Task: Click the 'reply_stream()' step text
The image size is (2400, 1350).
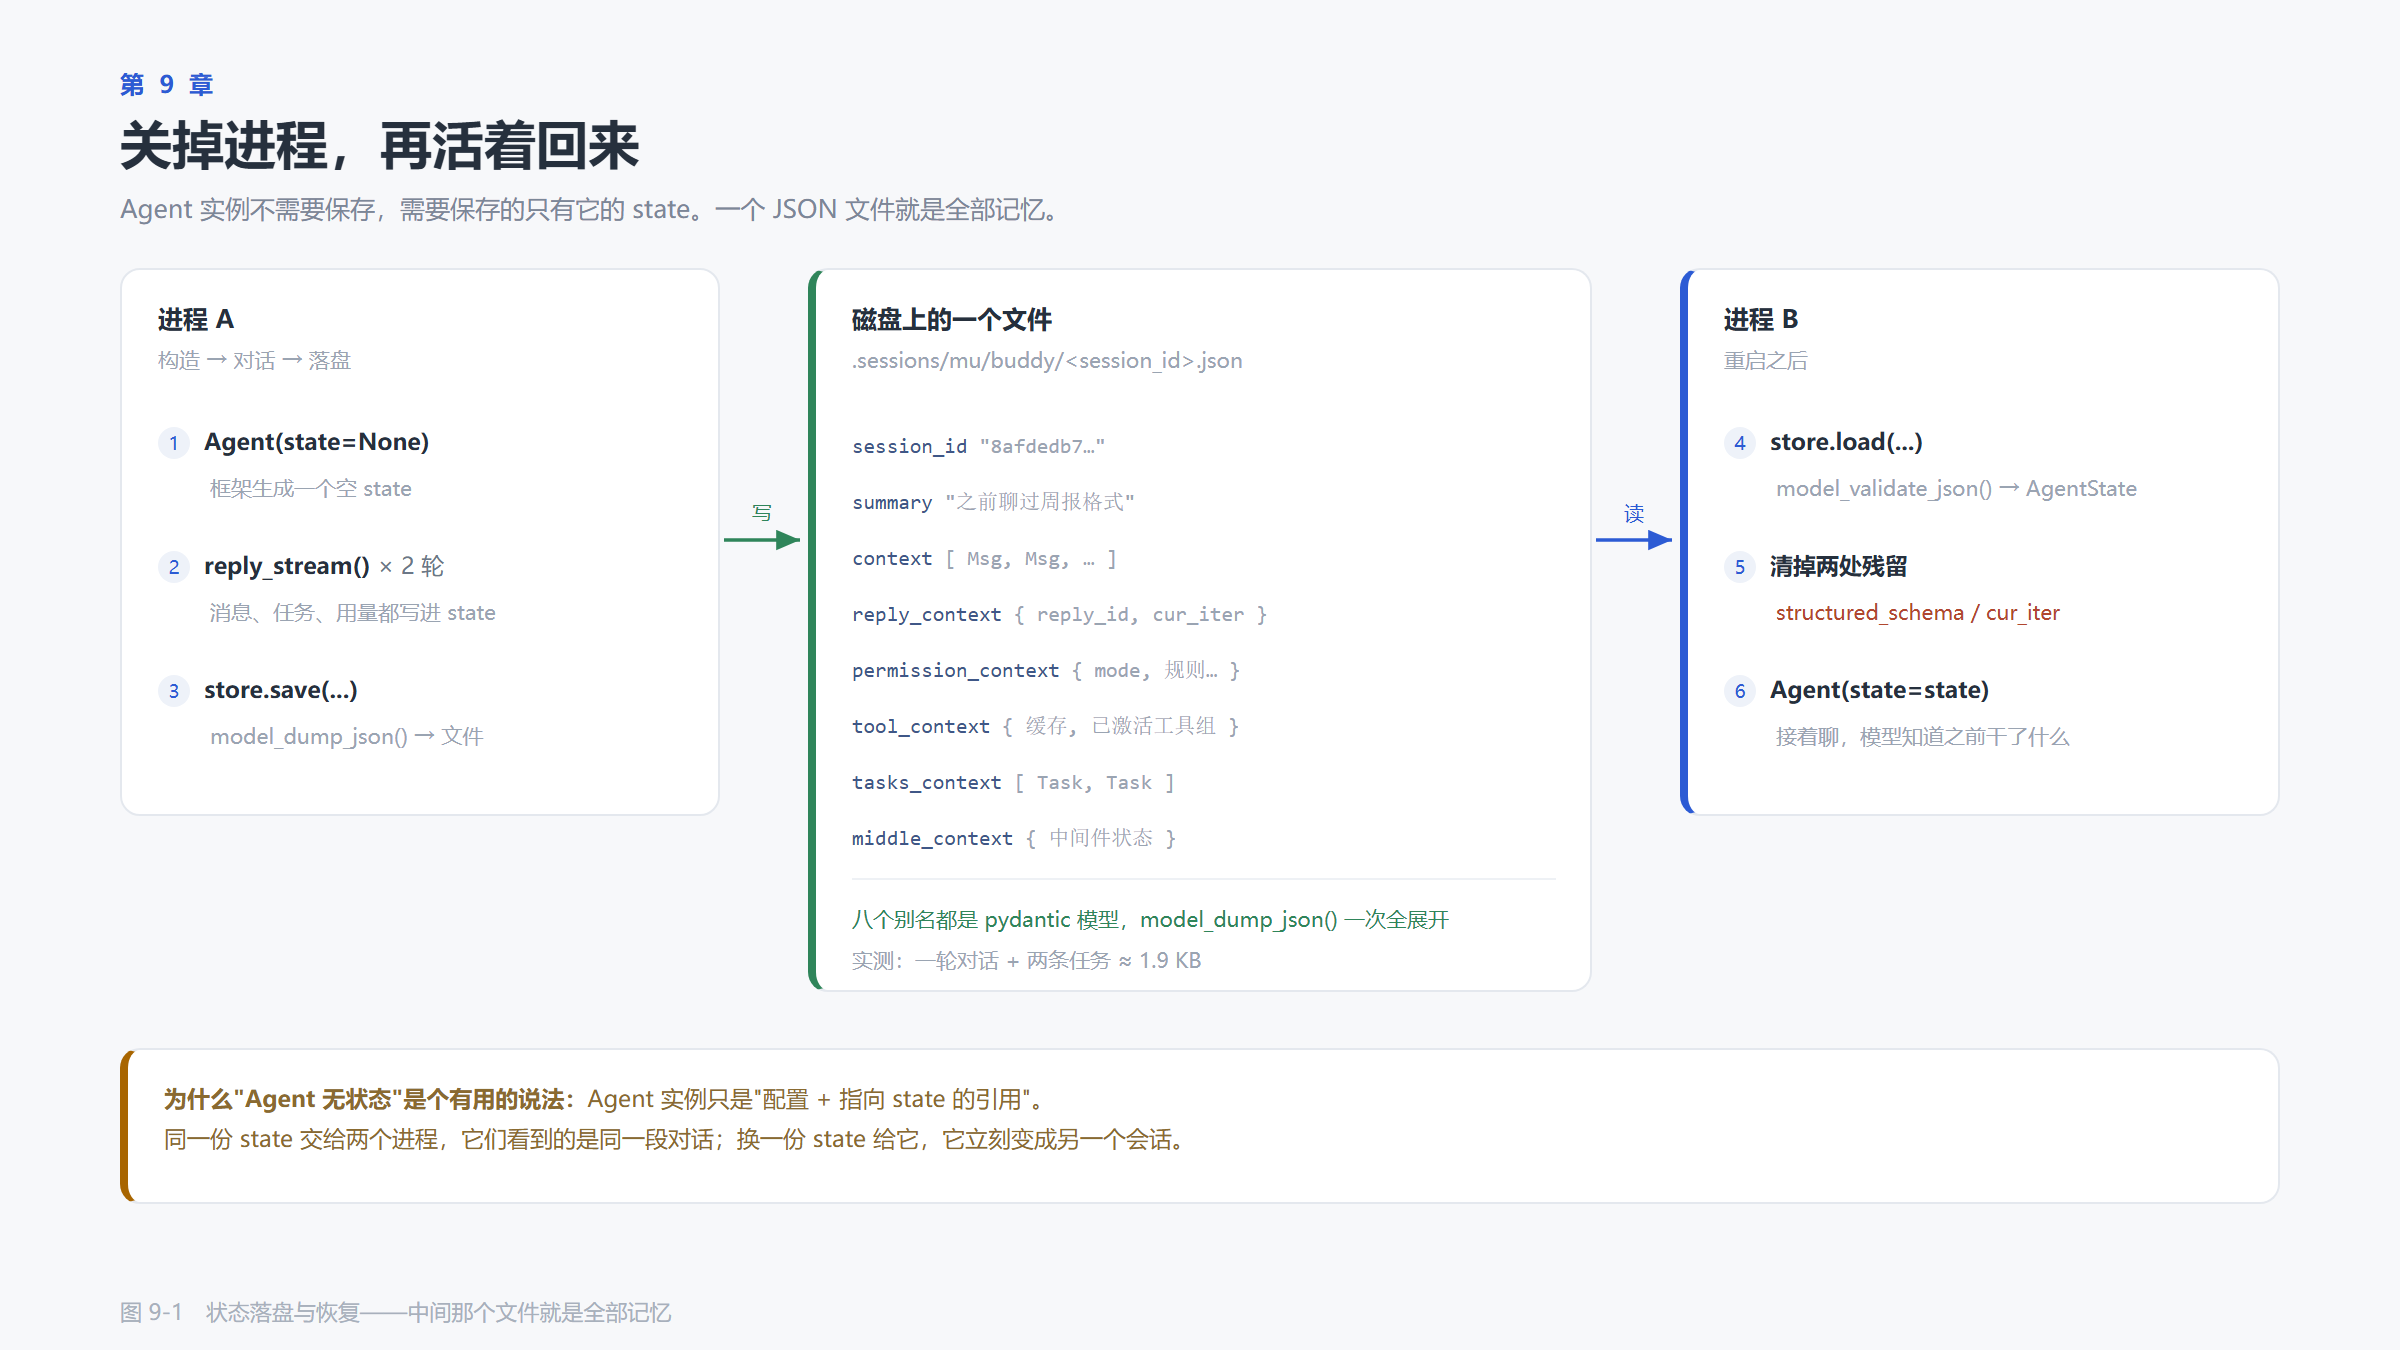Action: click(287, 566)
